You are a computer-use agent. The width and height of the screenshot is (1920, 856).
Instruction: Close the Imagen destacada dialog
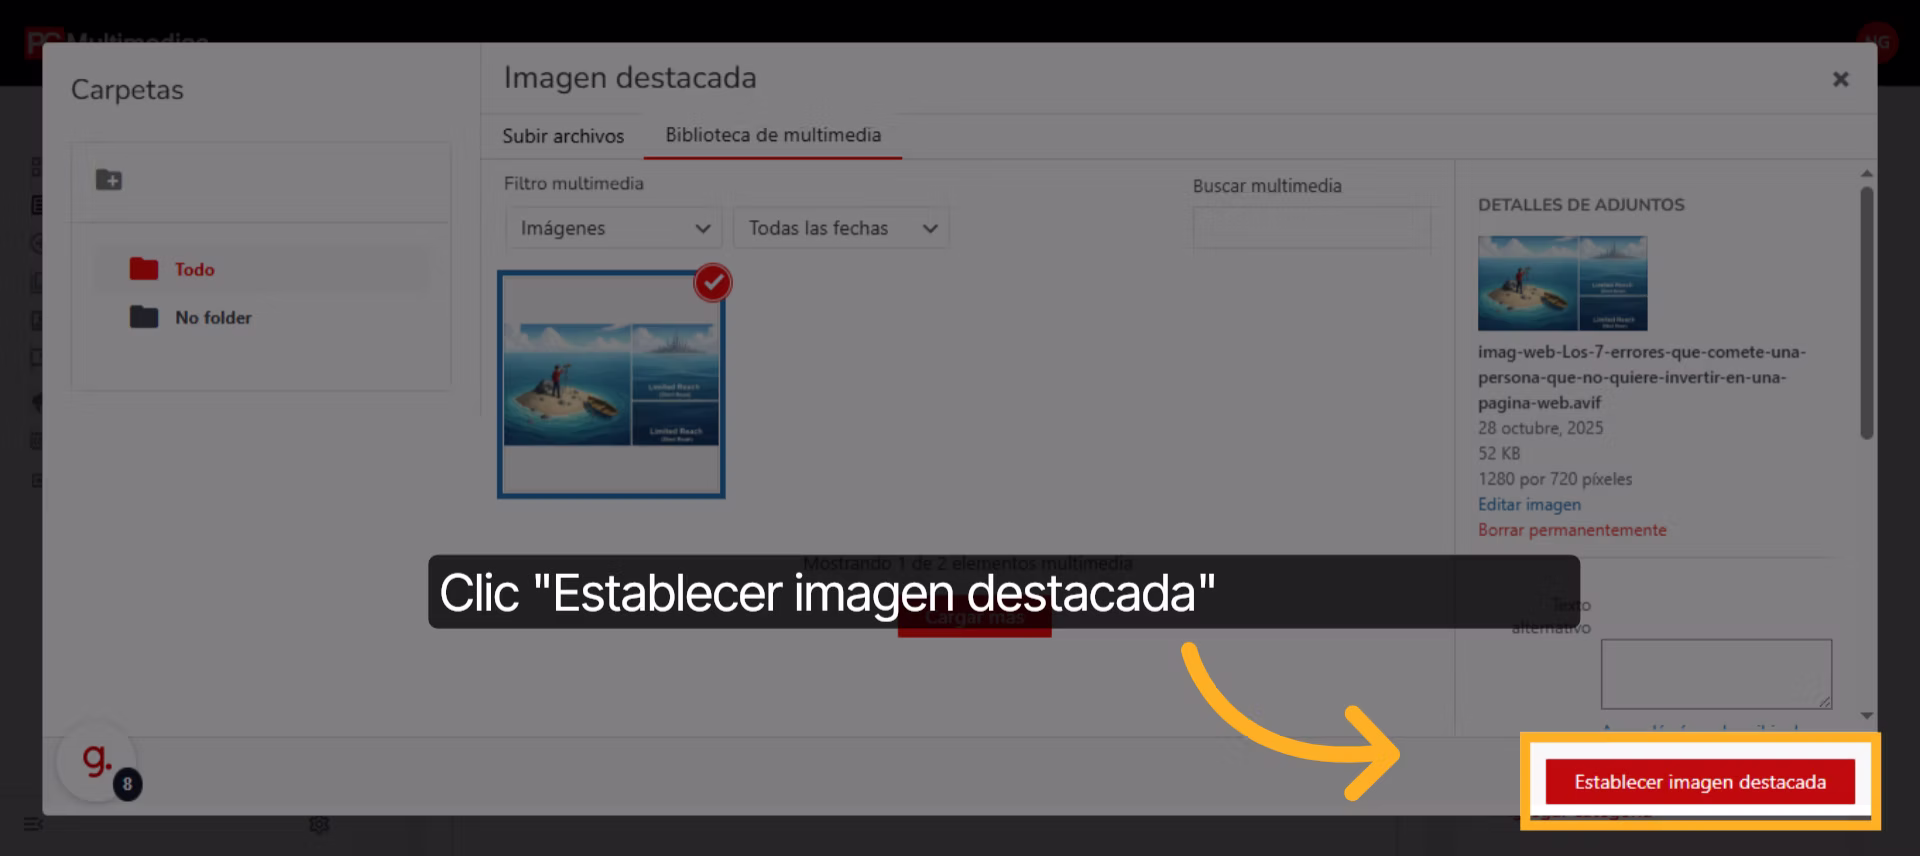tap(1840, 79)
